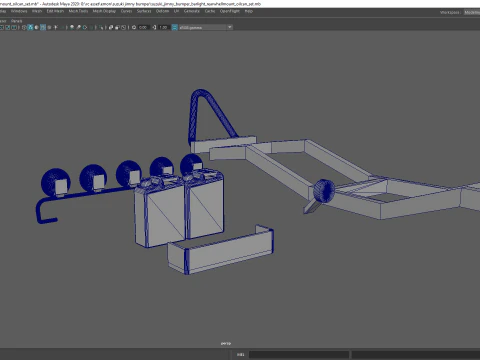Toggle view transform color management icon
The image size is (480, 360).
tap(174, 27)
